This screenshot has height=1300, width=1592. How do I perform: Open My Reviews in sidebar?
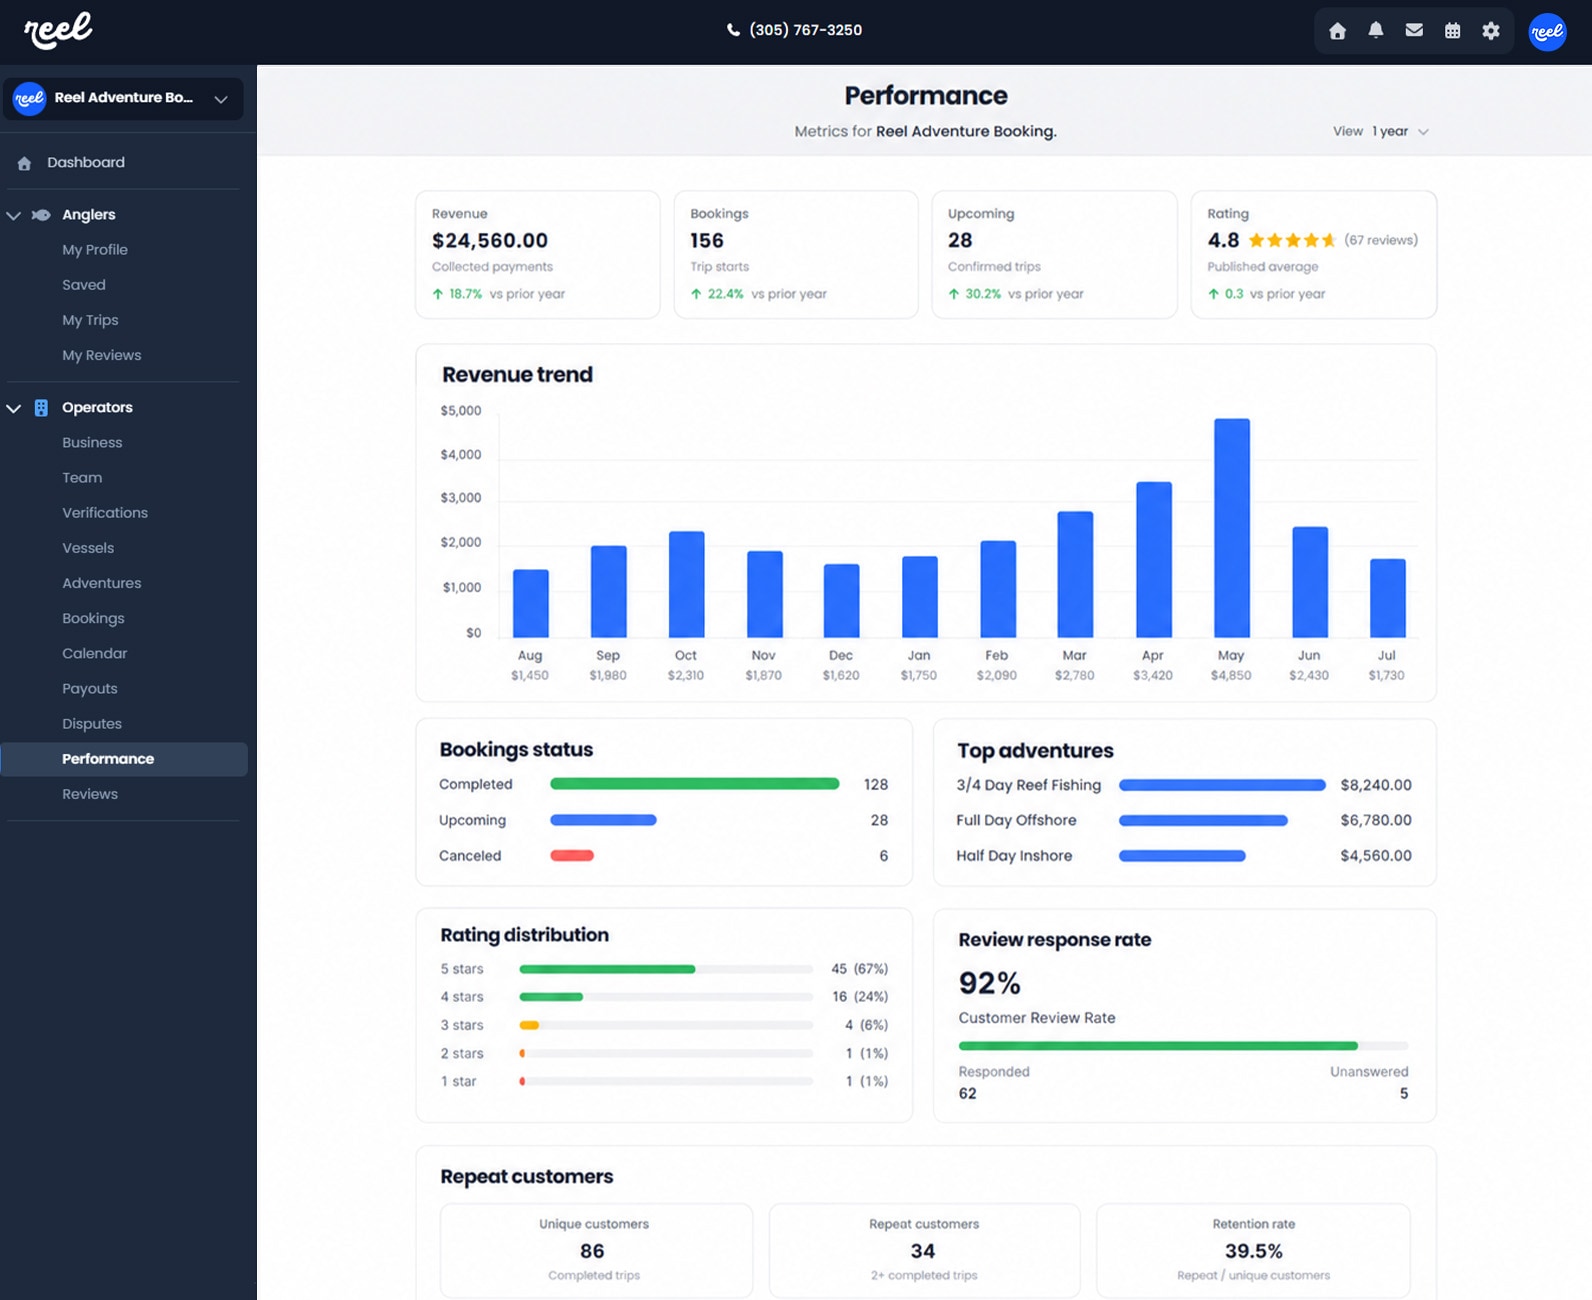pos(102,355)
